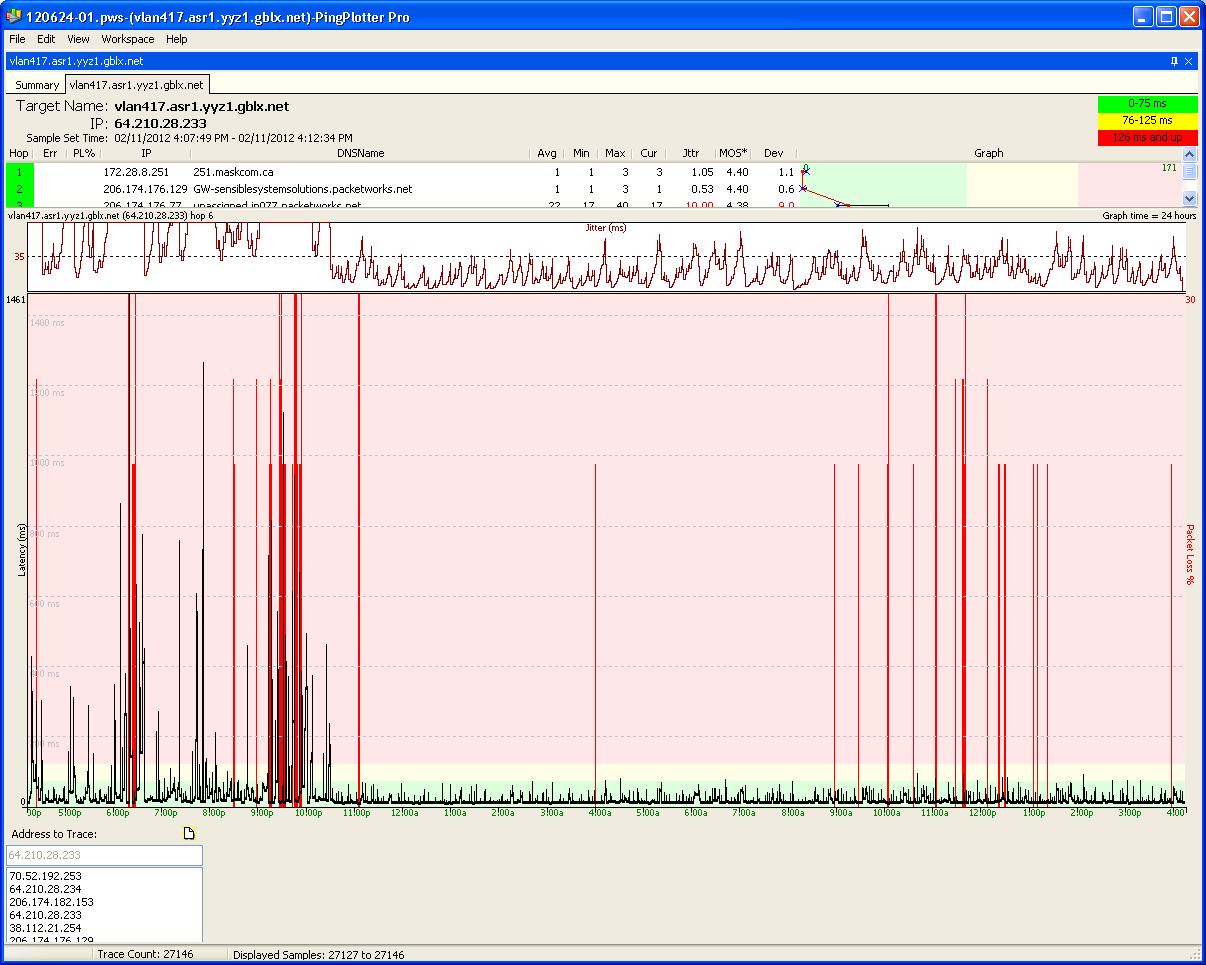The height and width of the screenshot is (965, 1206).
Task: Click the PL% column header
Action: click(x=84, y=153)
